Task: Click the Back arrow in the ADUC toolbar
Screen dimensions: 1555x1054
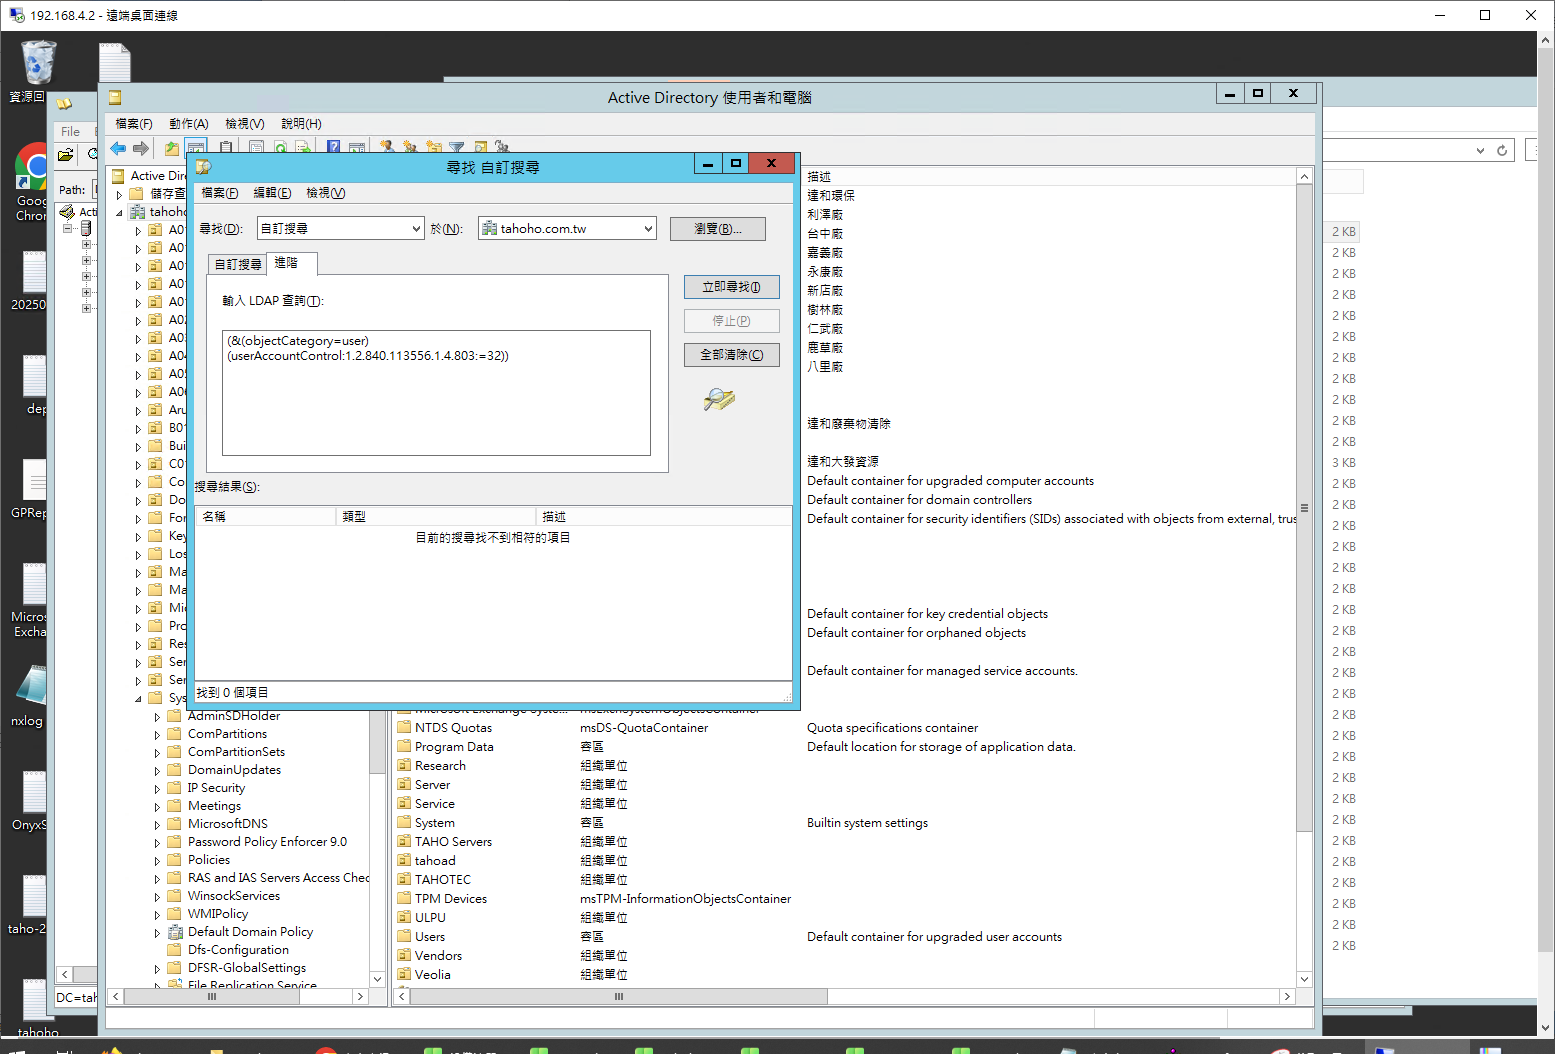Action: pos(118,149)
